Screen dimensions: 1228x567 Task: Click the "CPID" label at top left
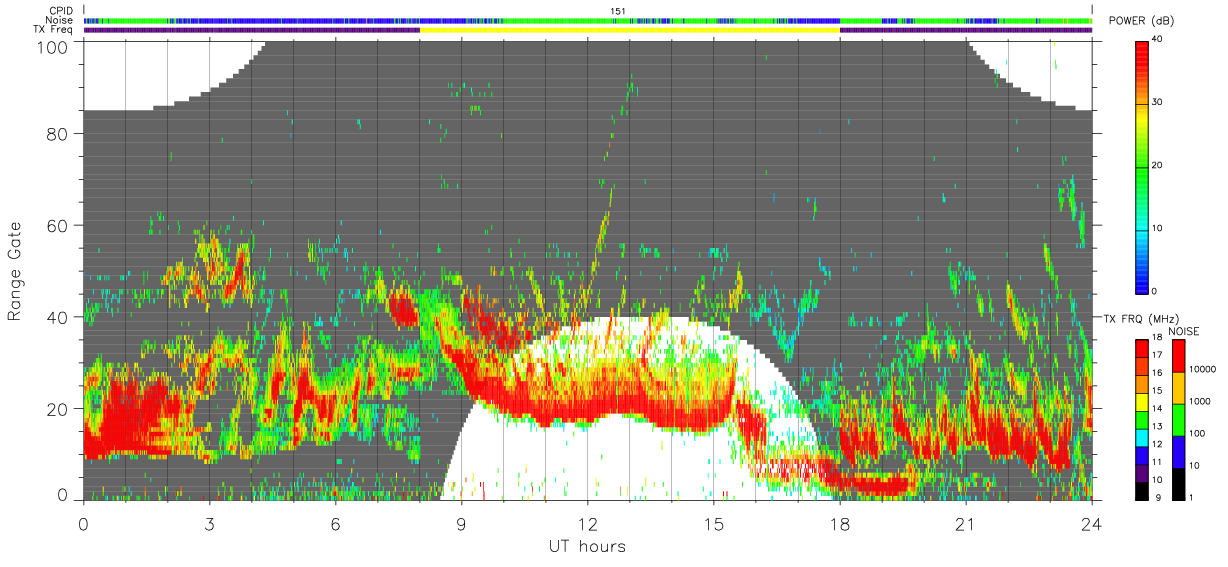62,10
